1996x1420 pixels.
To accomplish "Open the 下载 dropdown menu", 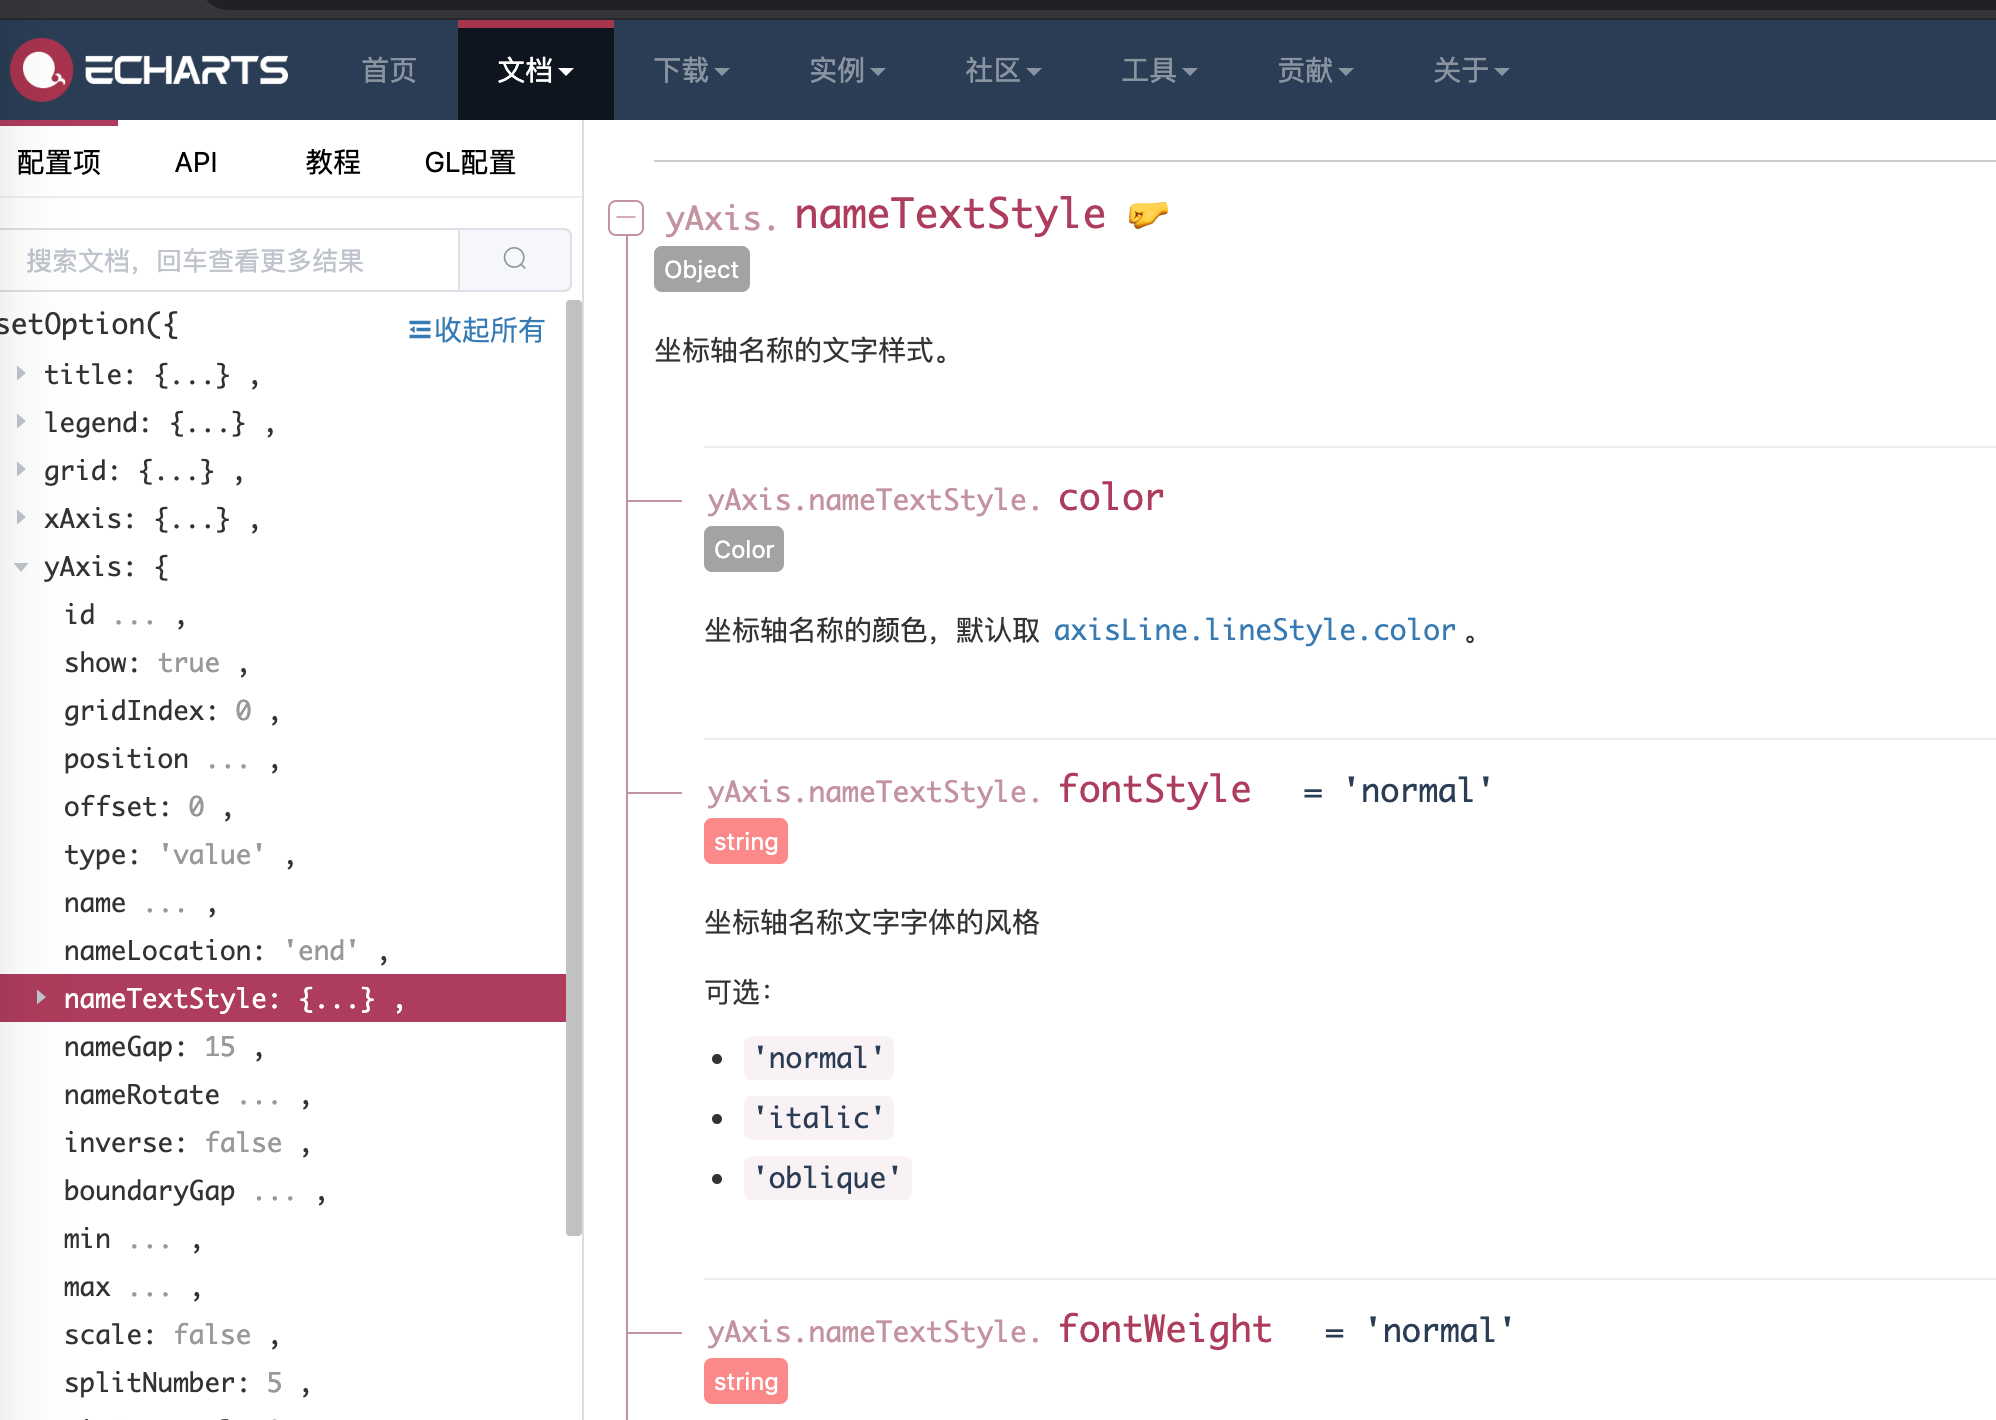I will (691, 70).
